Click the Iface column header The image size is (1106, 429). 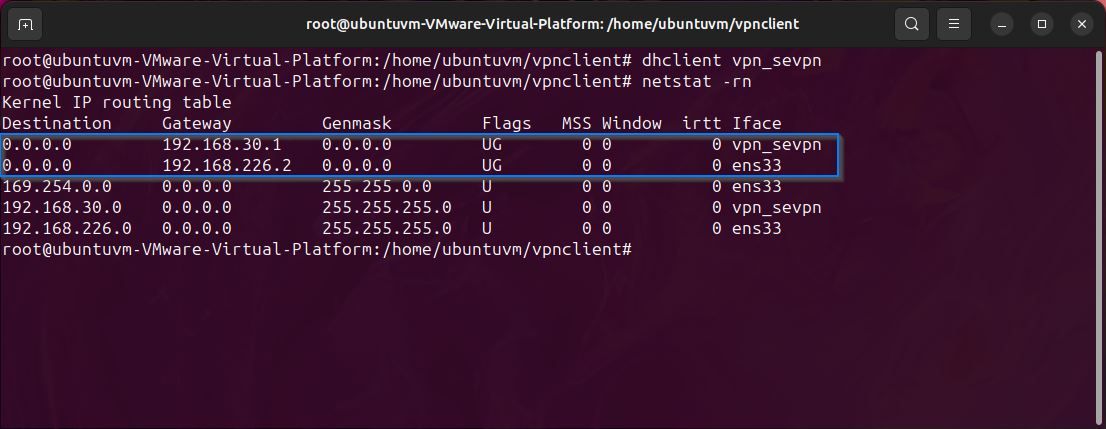click(756, 123)
